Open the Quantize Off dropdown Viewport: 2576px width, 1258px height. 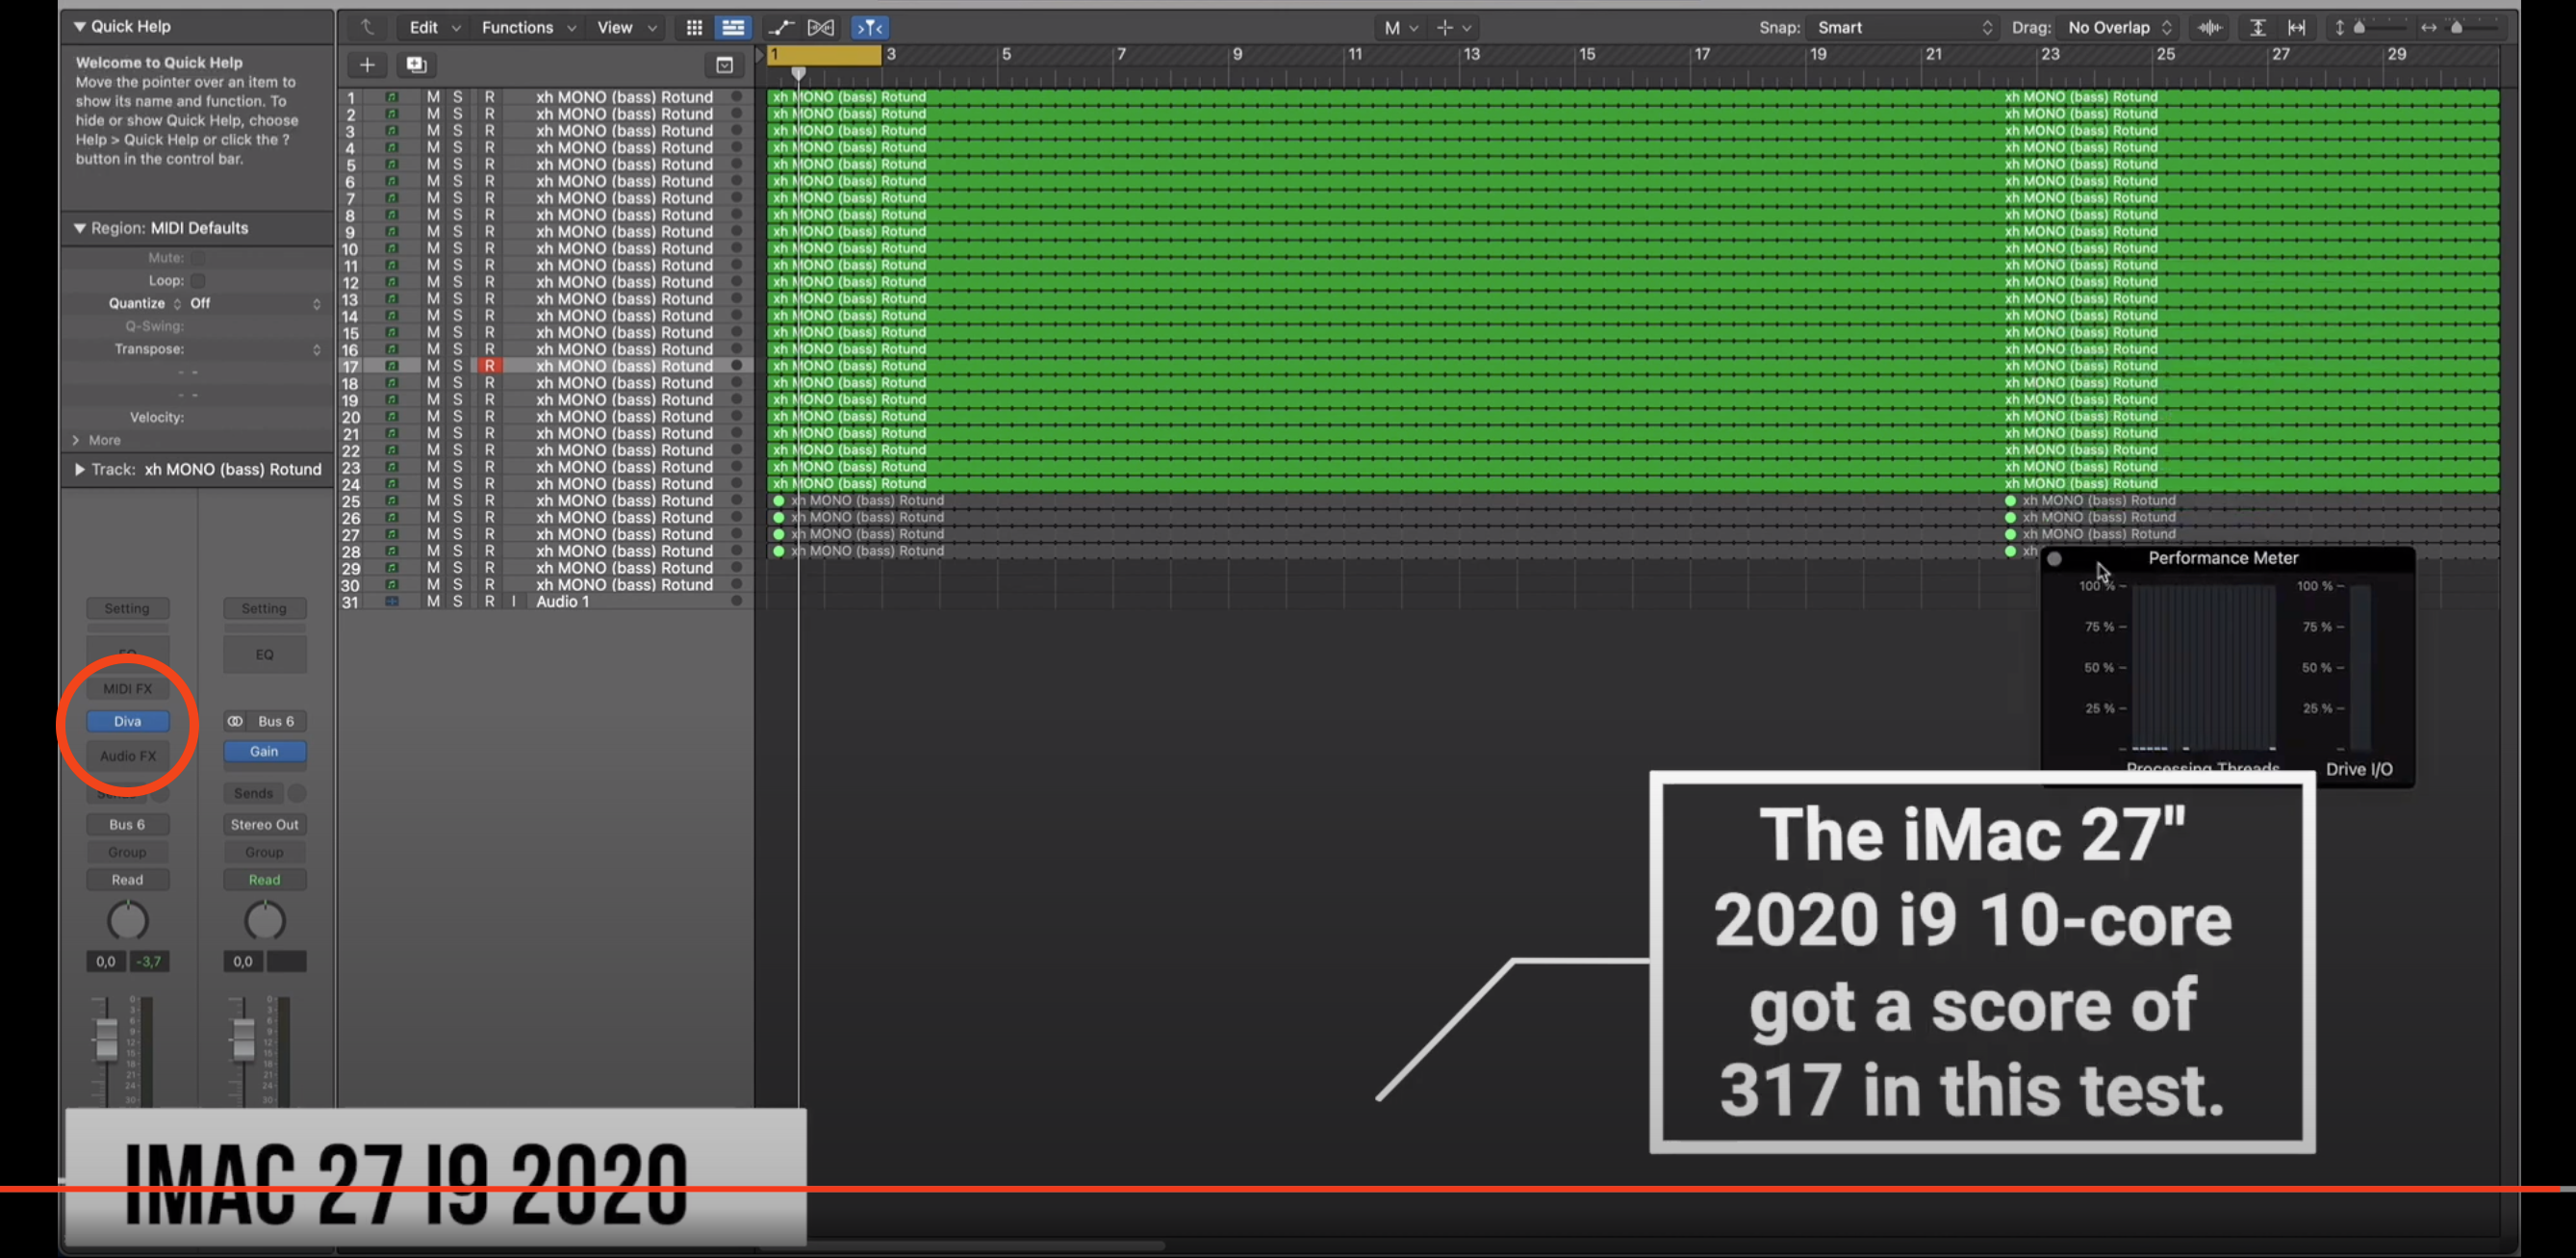tap(255, 304)
